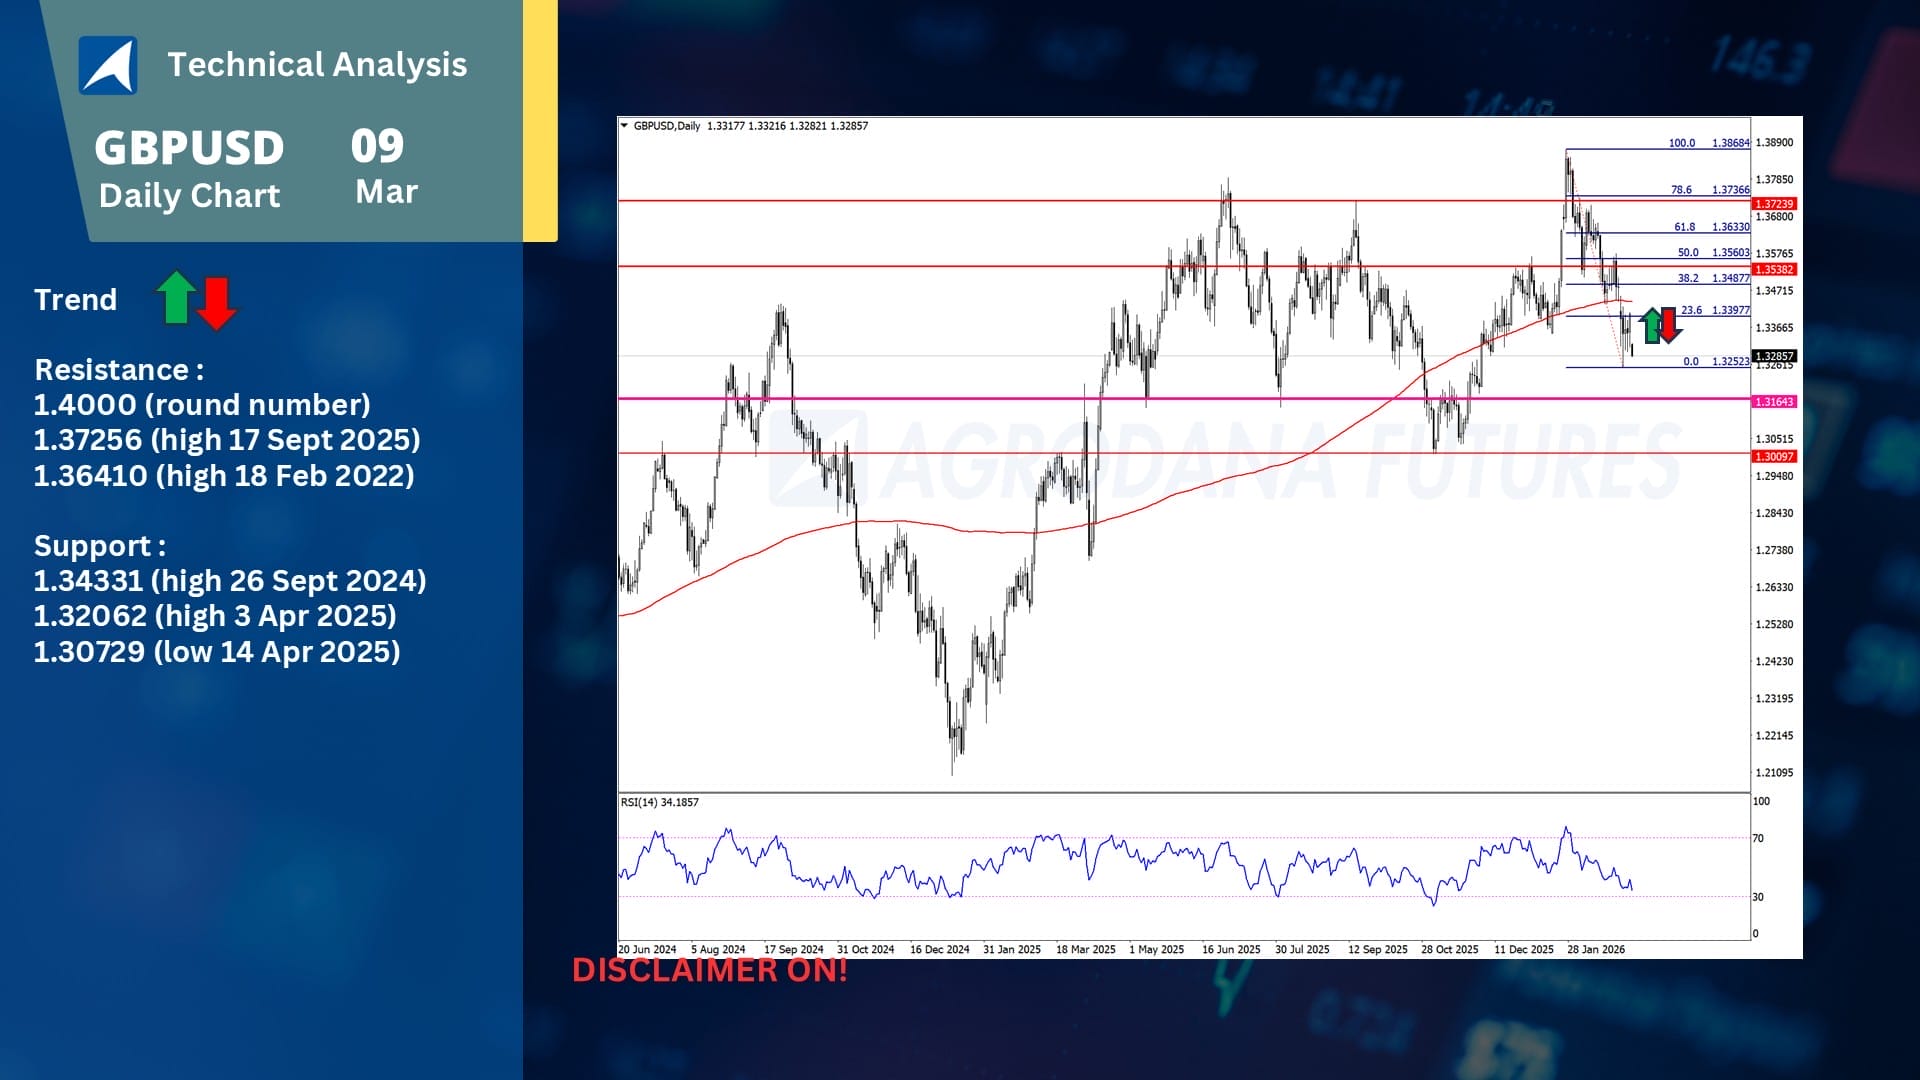Click the green up arrow beside Trend
This screenshot has width=1920, height=1080.
coord(176,298)
